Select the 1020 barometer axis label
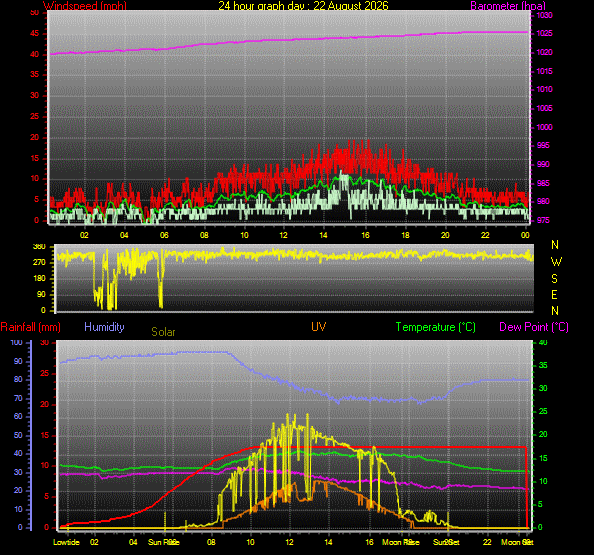This screenshot has width=594, height=555. click(x=544, y=52)
